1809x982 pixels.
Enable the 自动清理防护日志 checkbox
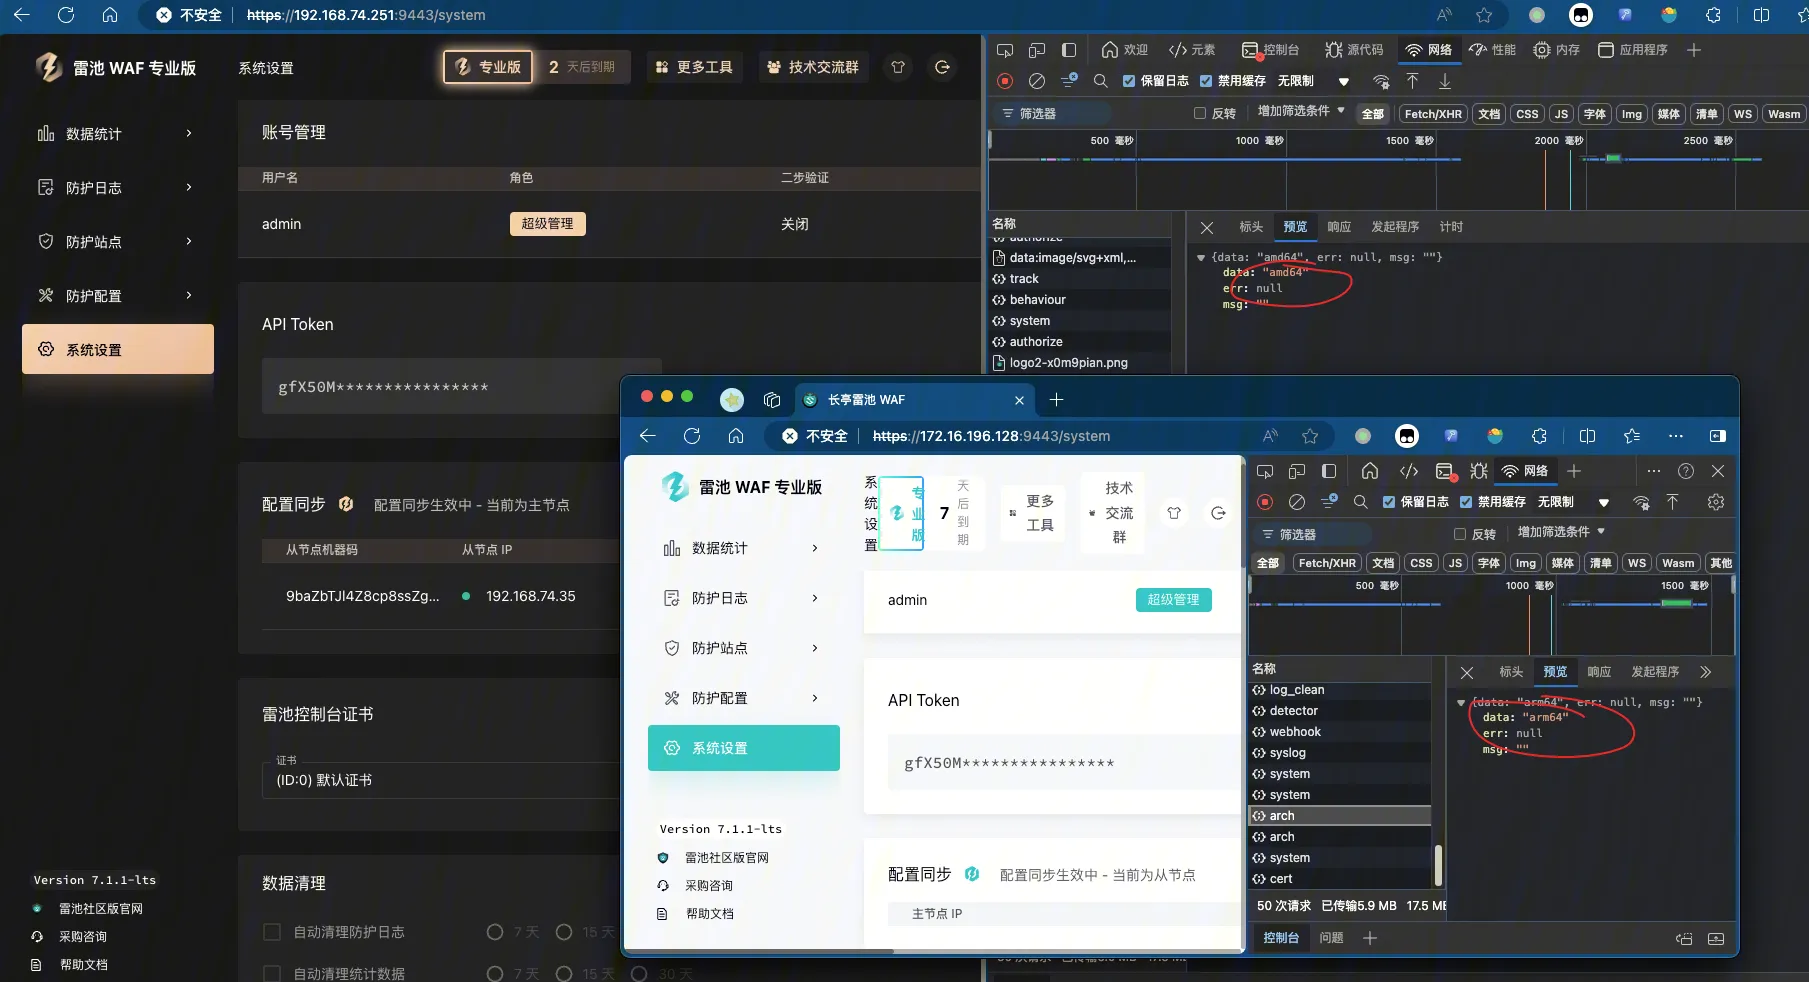(271, 932)
